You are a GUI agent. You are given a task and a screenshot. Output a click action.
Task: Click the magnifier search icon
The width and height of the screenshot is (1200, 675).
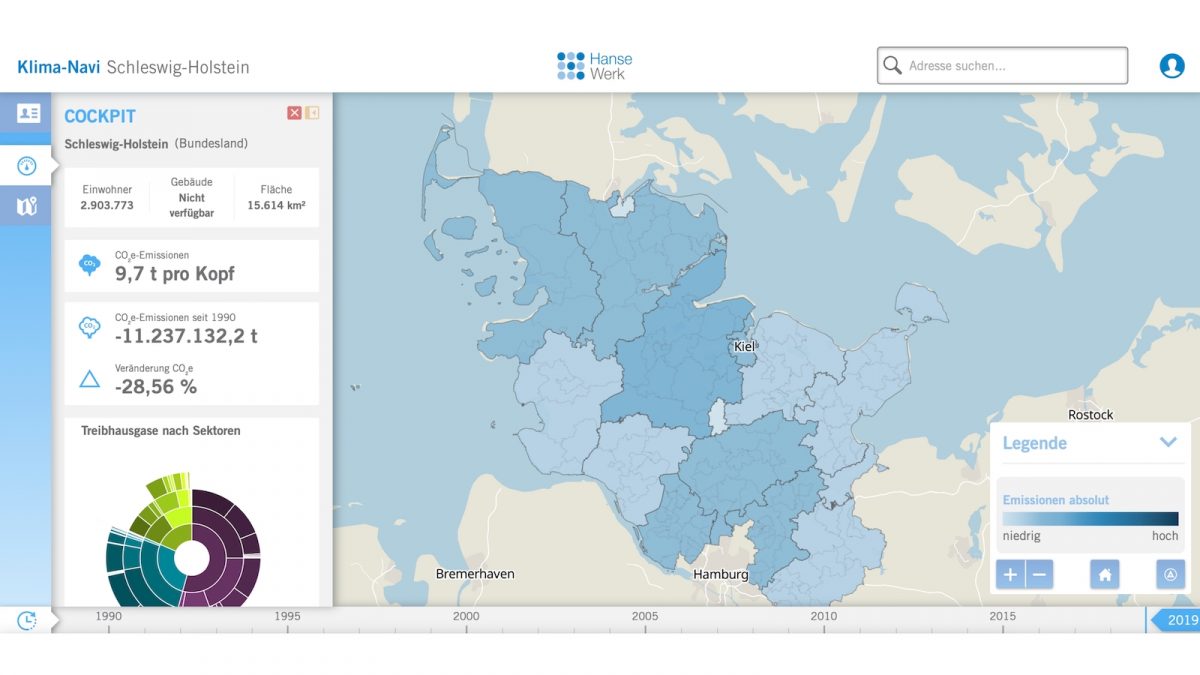(x=892, y=66)
